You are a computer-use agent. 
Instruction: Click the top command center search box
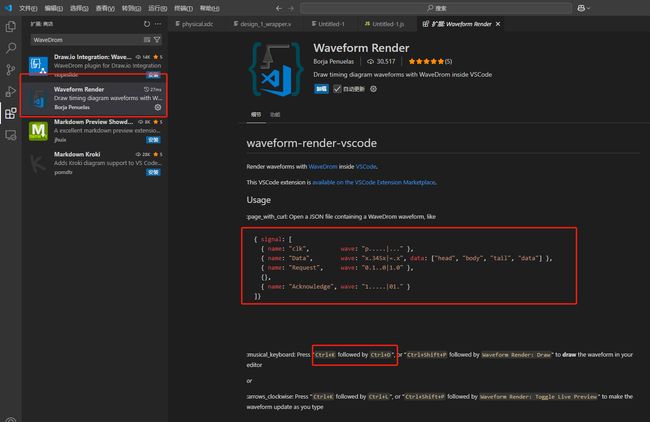pyautogui.click(x=436, y=8)
